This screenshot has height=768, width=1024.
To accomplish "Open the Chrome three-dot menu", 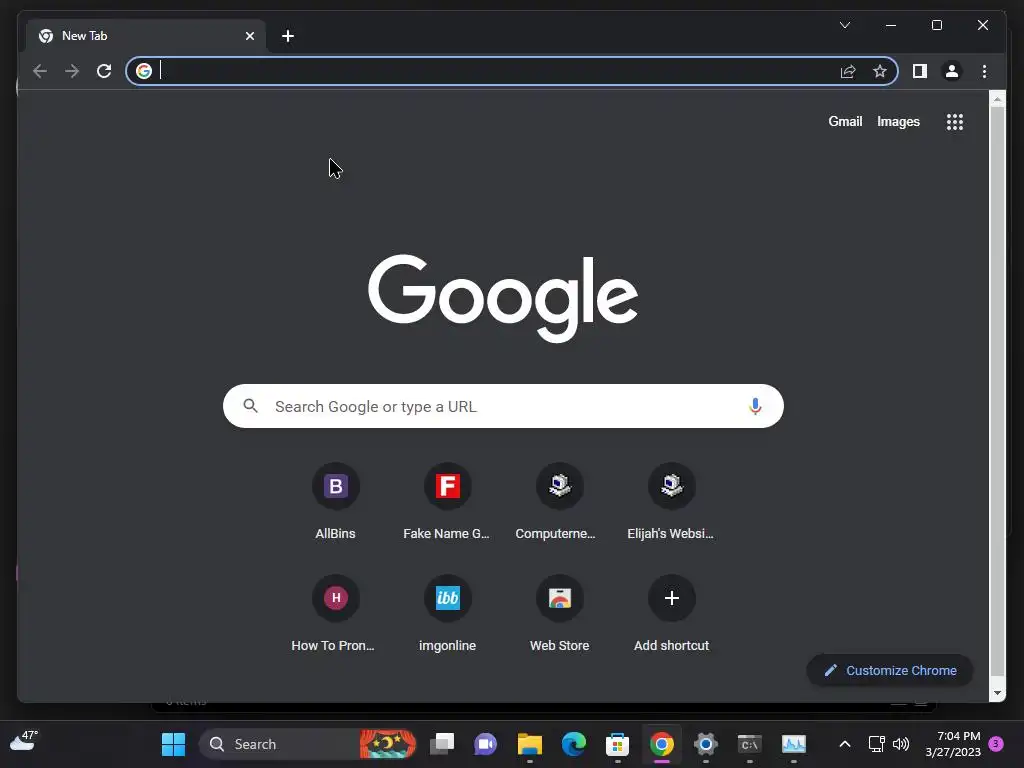I will click(984, 71).
